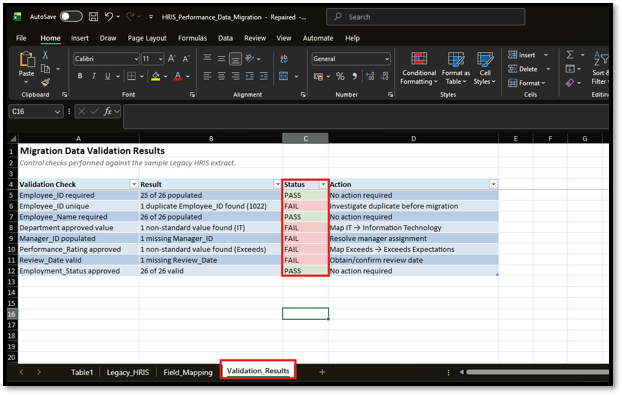Image resolution: width=622 pixels, height=395 pixels.
Task: Open the Table1 sheet tab
Action: 82,372
